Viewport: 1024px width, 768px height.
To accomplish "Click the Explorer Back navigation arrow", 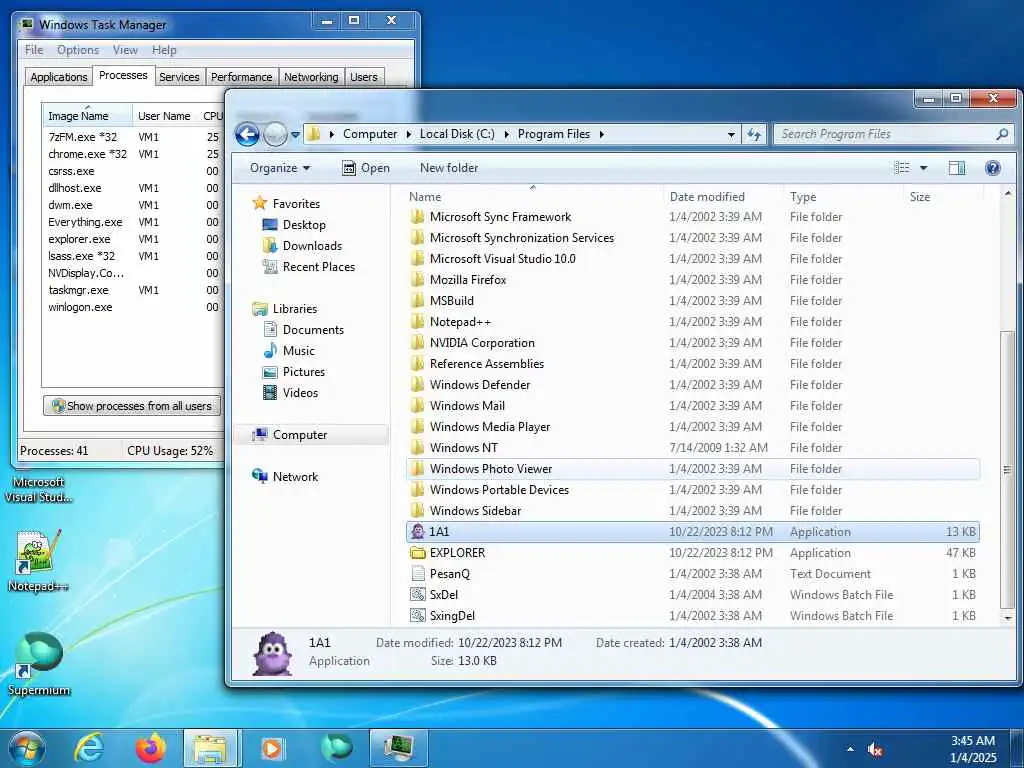I will click(247, 135).
